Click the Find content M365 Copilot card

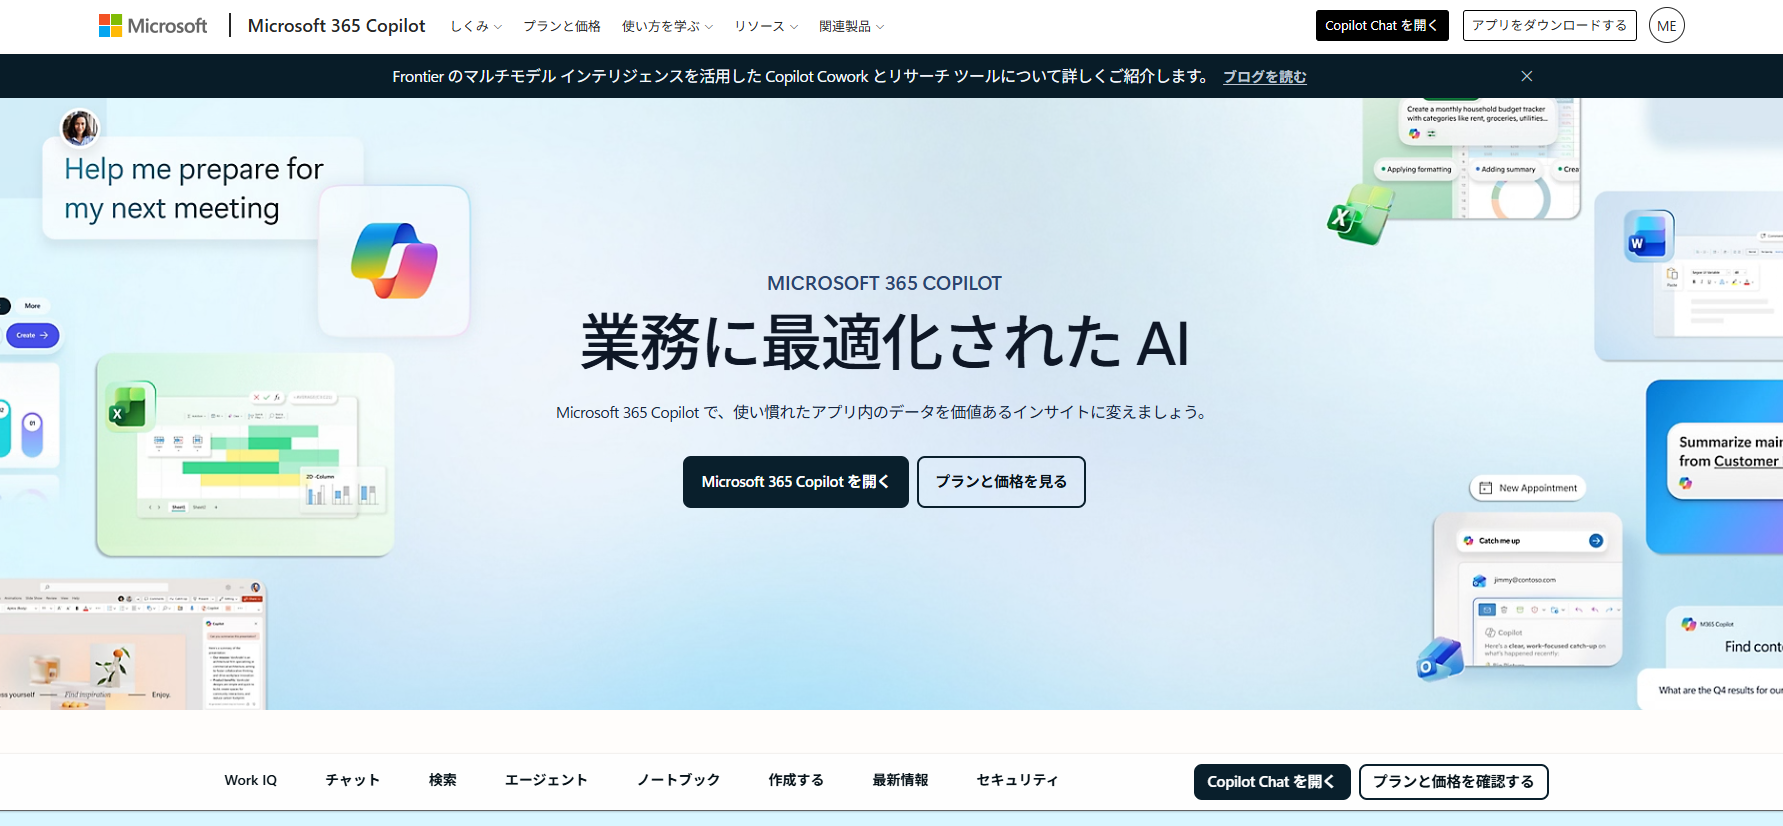coord(1724,636)
